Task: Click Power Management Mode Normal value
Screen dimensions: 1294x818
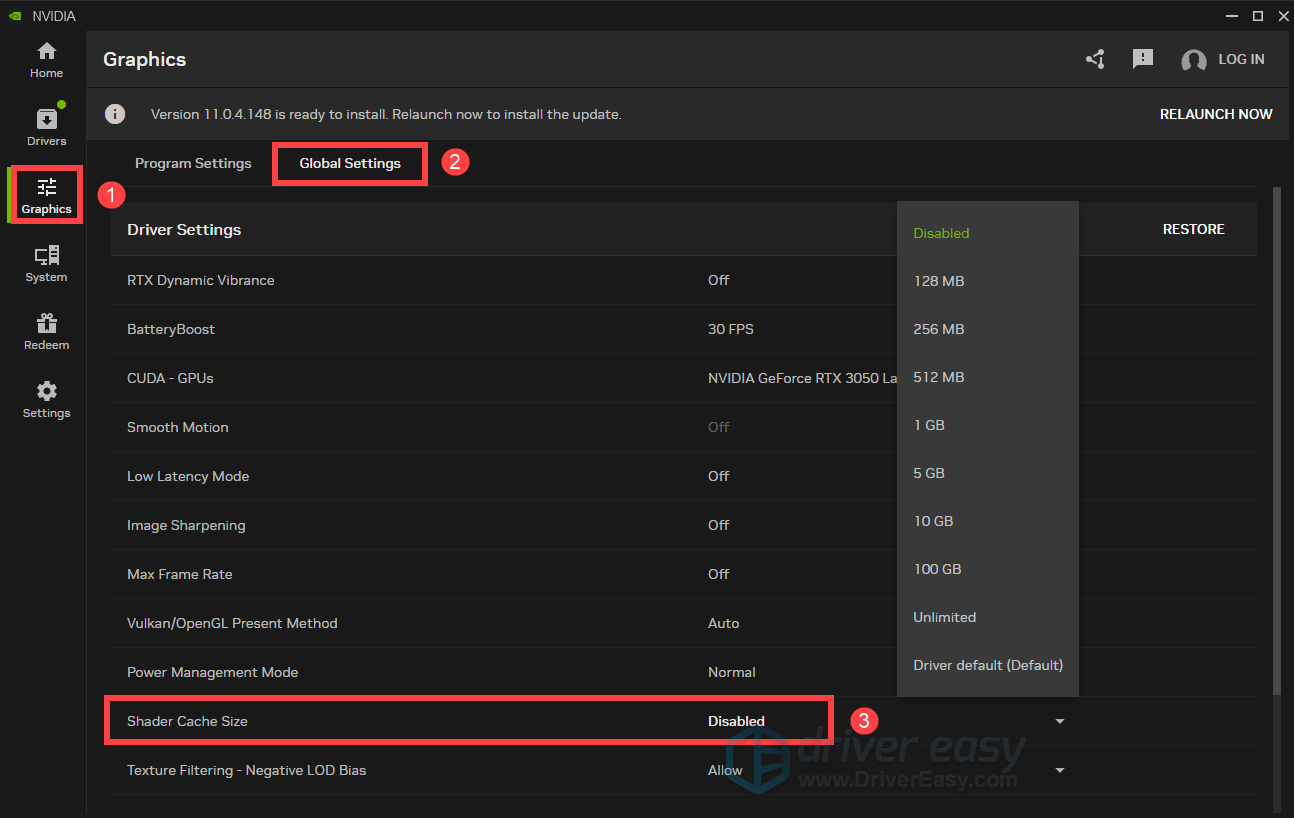Action: click(731, 672)
